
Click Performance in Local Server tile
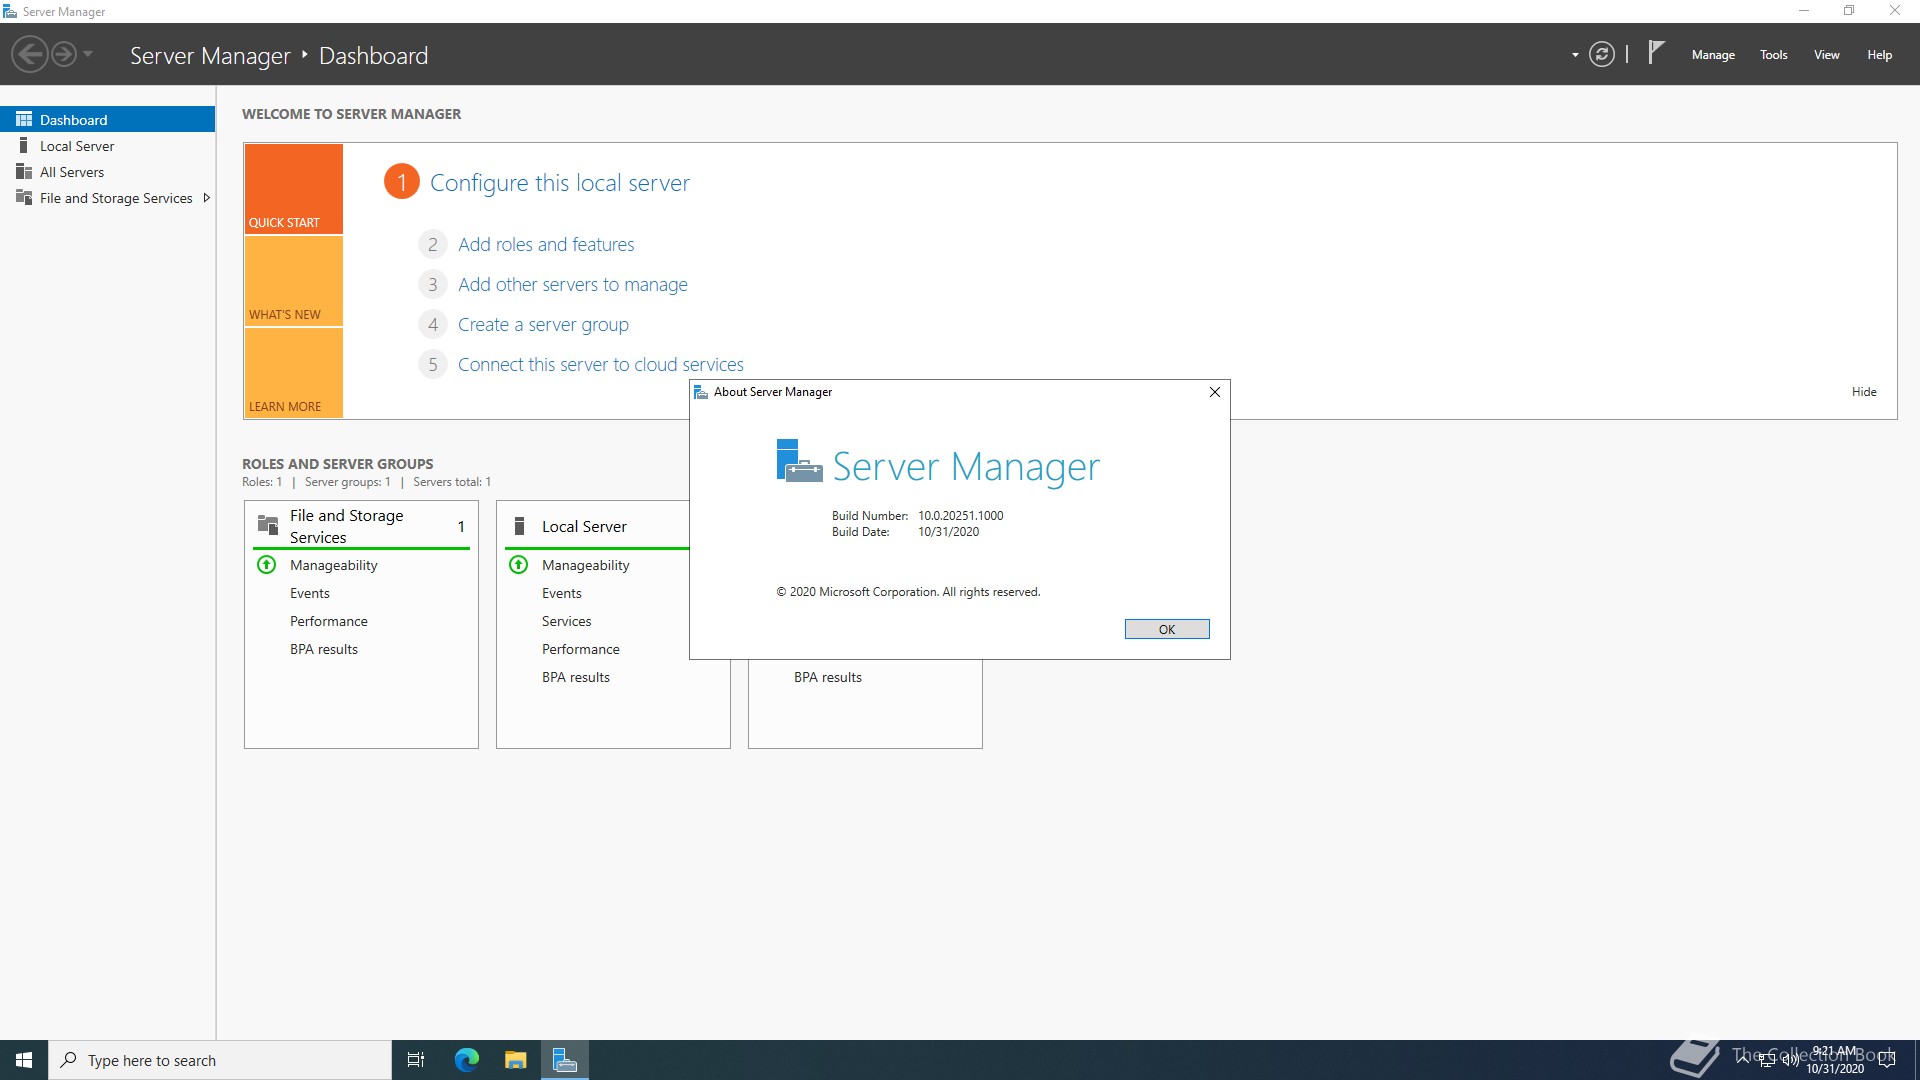(x=581, y=649)
